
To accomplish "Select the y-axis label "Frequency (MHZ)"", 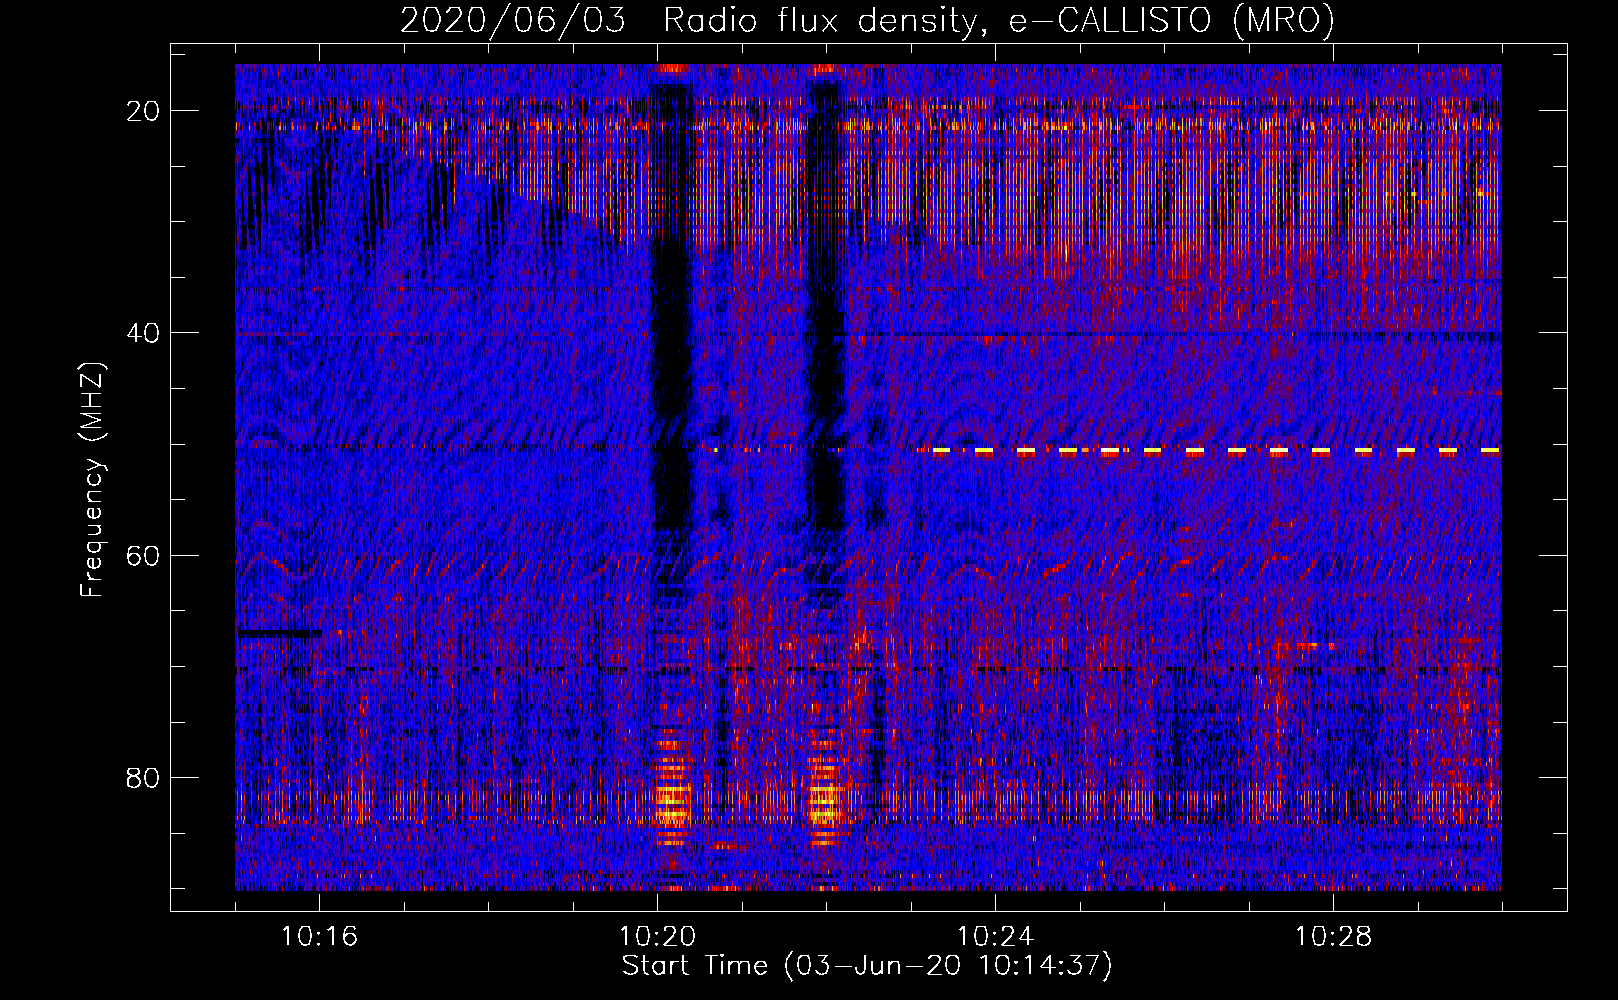I will tap(92, 480).
